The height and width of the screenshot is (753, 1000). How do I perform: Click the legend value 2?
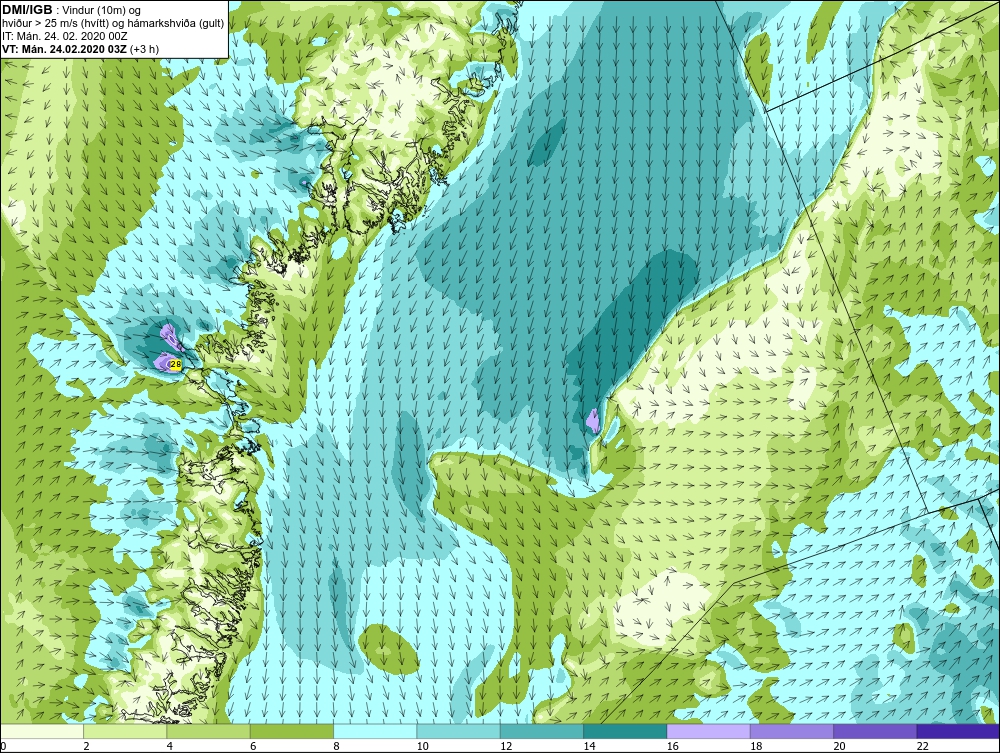coord(86,746)
